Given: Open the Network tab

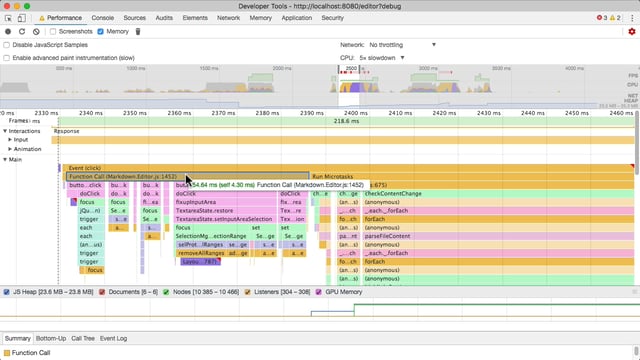Looking at the screenshot, I should [228, 18].
